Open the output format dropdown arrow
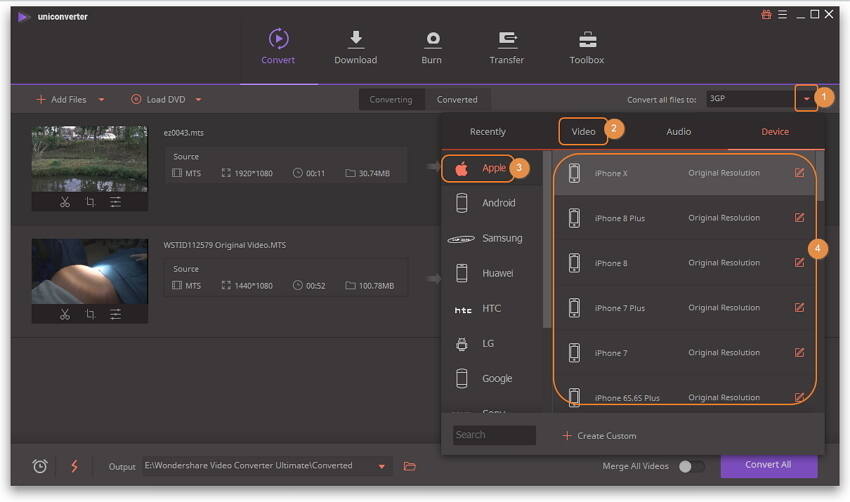The height and width of the screenshot is (502, 850). [x=806, y=99]
